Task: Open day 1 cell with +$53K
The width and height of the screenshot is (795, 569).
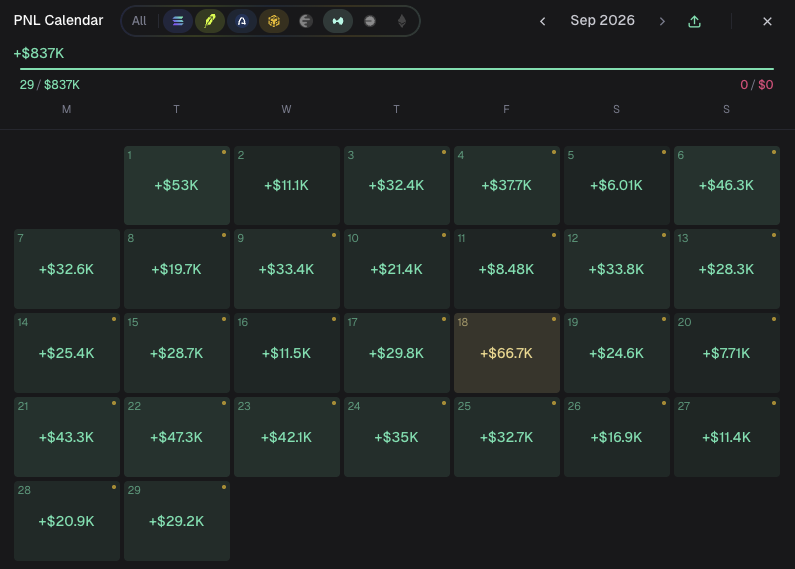Action: tap(177, 186)
